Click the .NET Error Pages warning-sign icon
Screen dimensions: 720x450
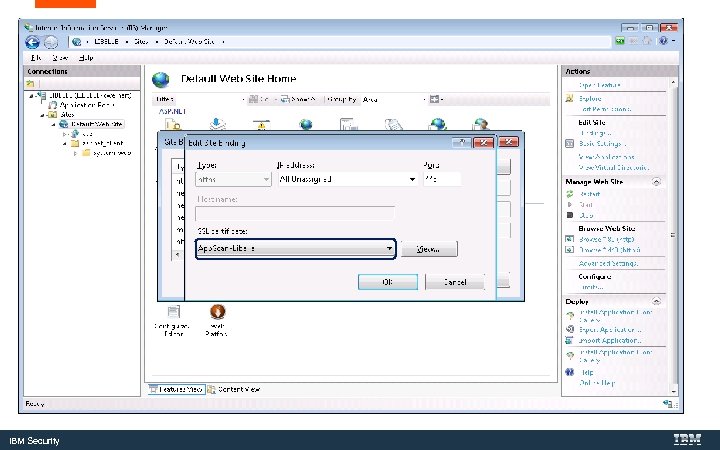click(x=261, y=125)
